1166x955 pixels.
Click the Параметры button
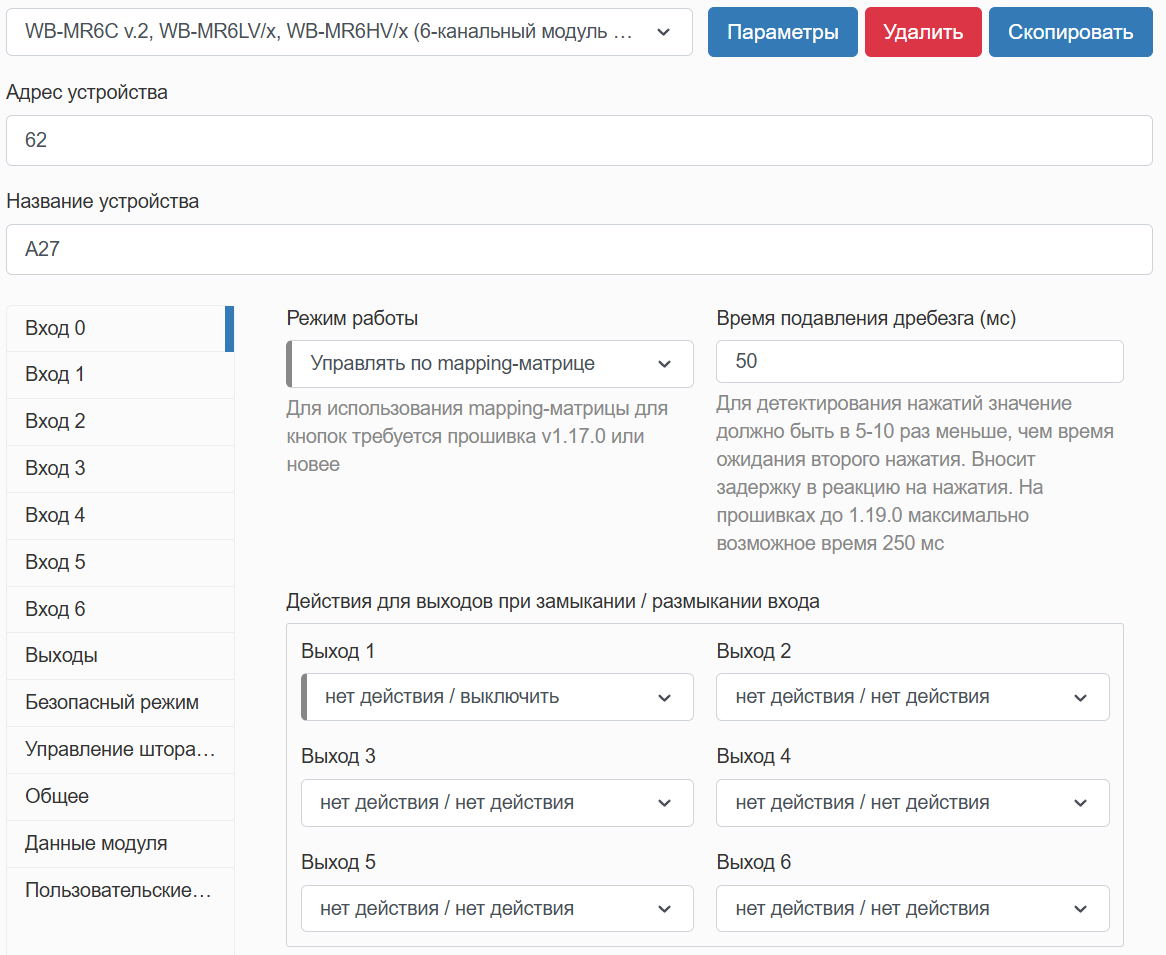[782, 32]
